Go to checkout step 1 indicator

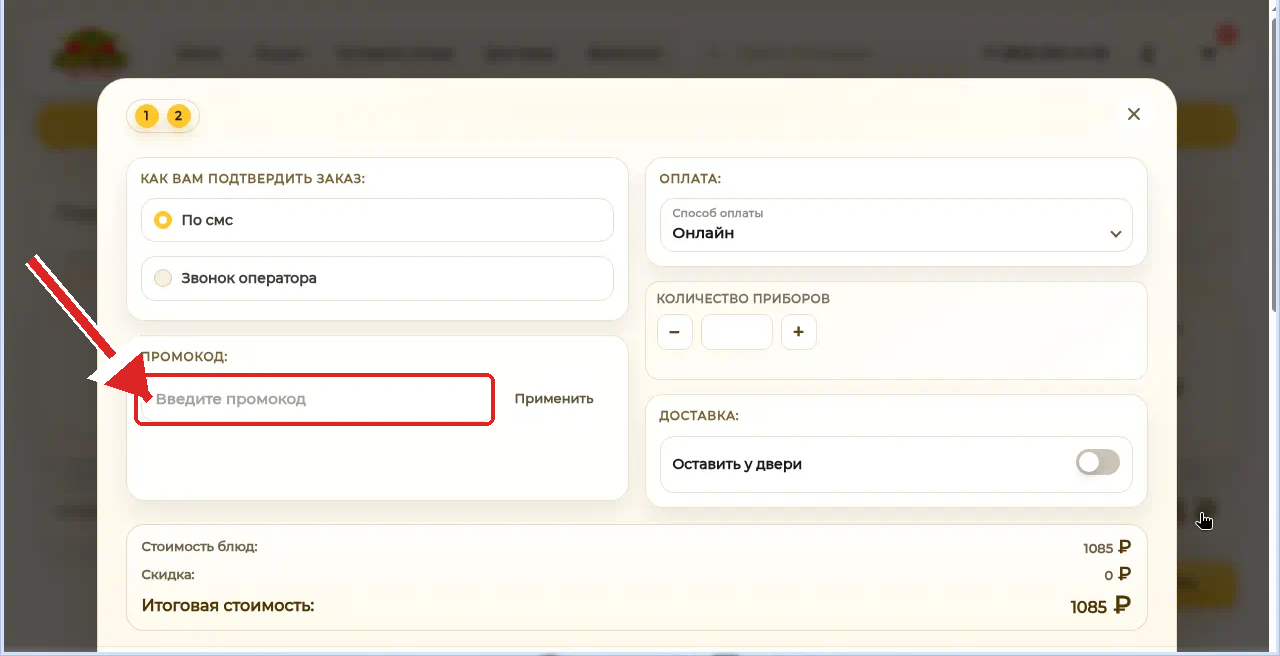click(x=146, y=116)
